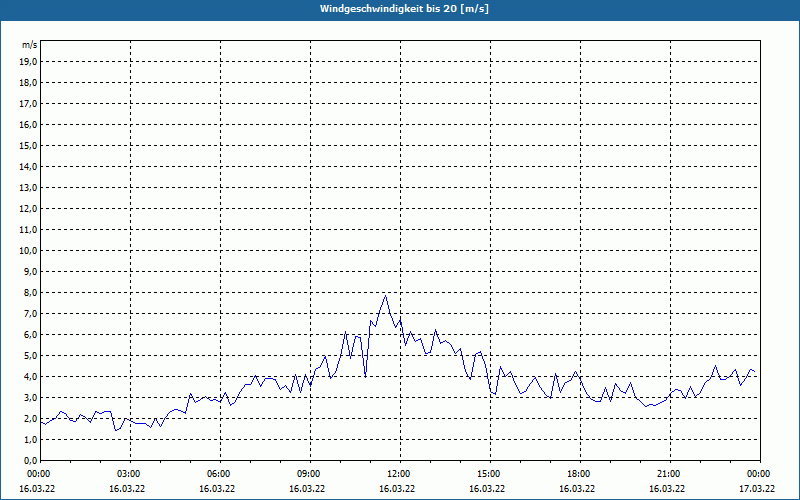Select the 06:00 time label

point(220,474)
